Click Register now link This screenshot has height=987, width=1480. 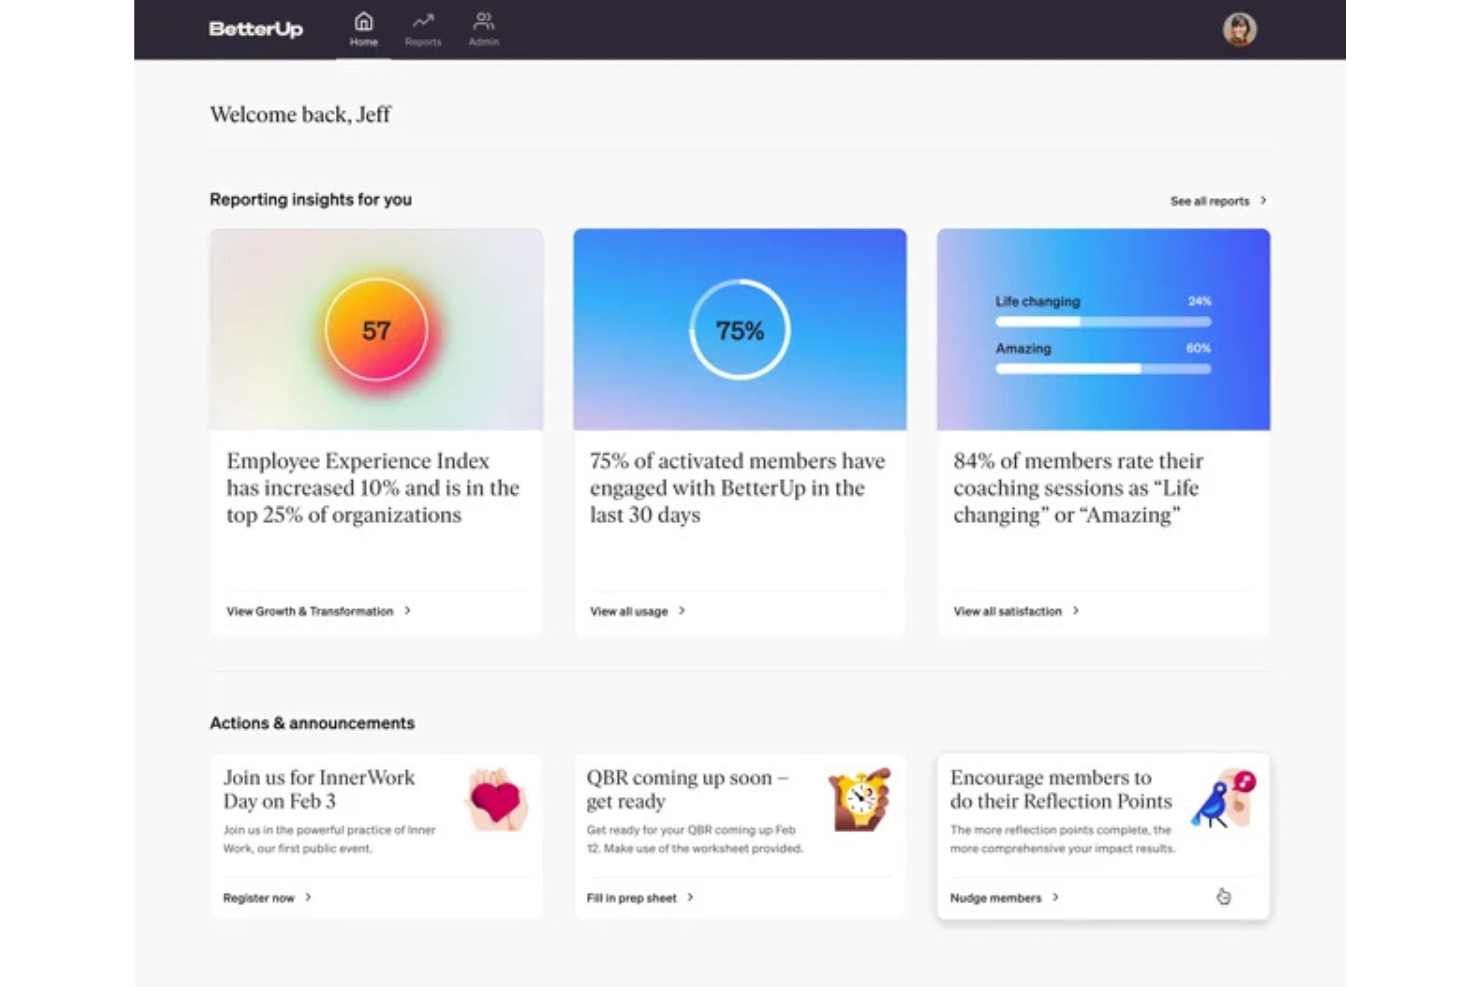click(259, 898)
